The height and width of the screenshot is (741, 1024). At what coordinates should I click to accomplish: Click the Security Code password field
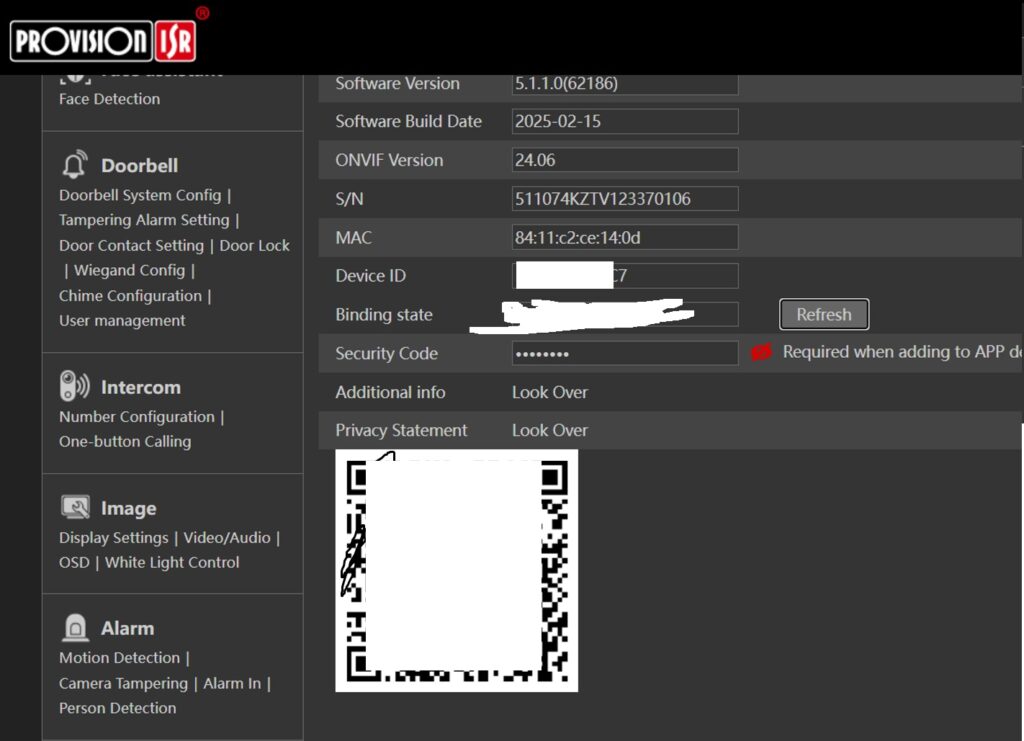click(x=624, y=353)
